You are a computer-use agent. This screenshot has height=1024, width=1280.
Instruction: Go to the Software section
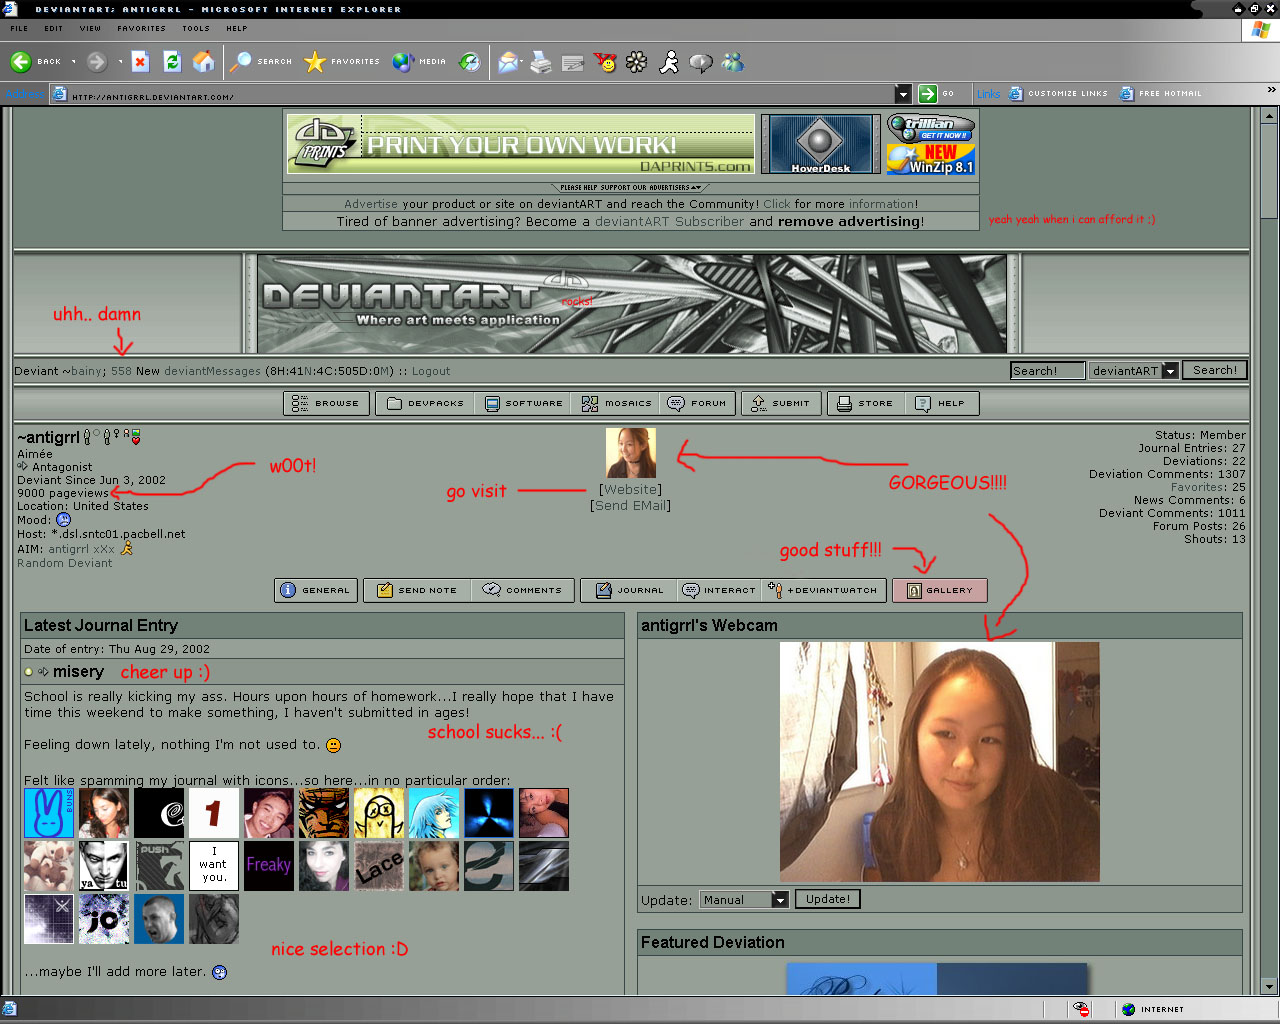tap(523, 404)
